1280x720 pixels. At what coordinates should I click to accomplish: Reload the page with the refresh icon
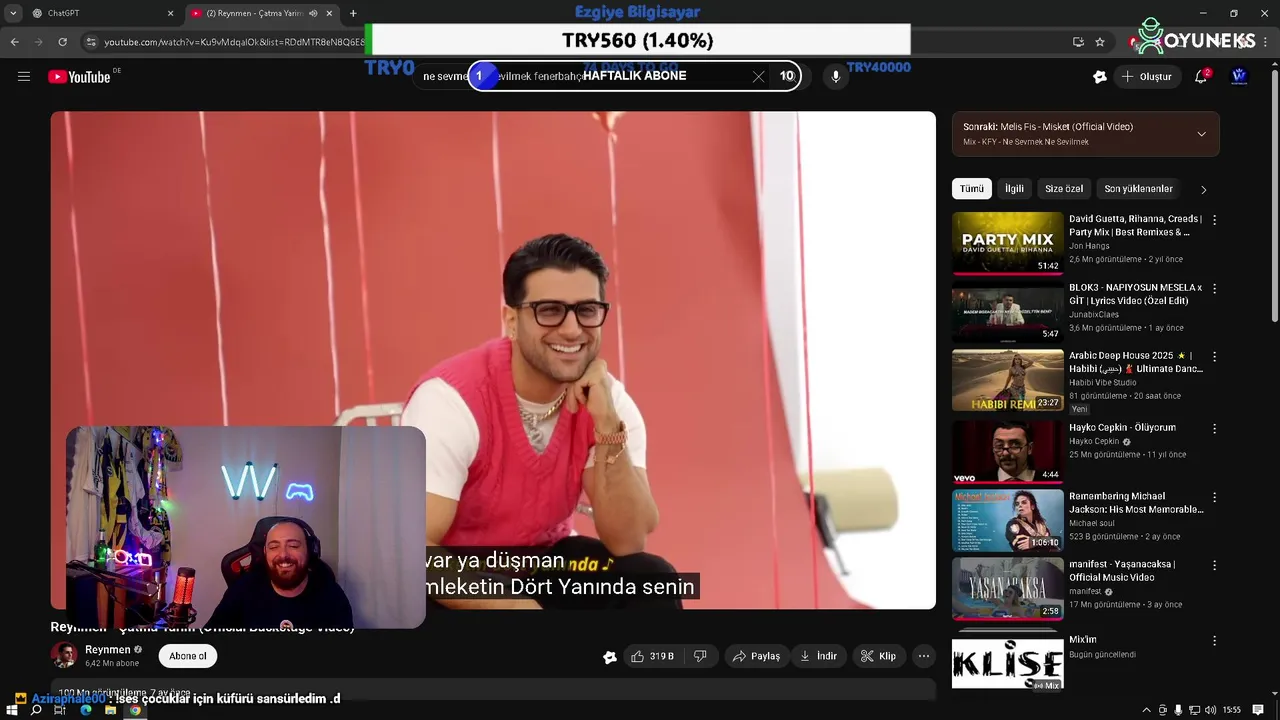click(62, 42)
